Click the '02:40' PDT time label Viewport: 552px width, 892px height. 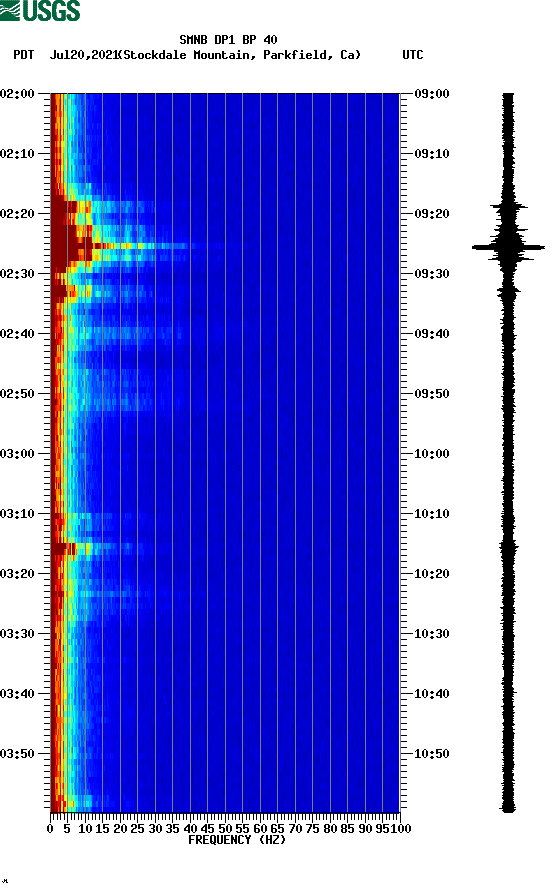click(17, 333)
